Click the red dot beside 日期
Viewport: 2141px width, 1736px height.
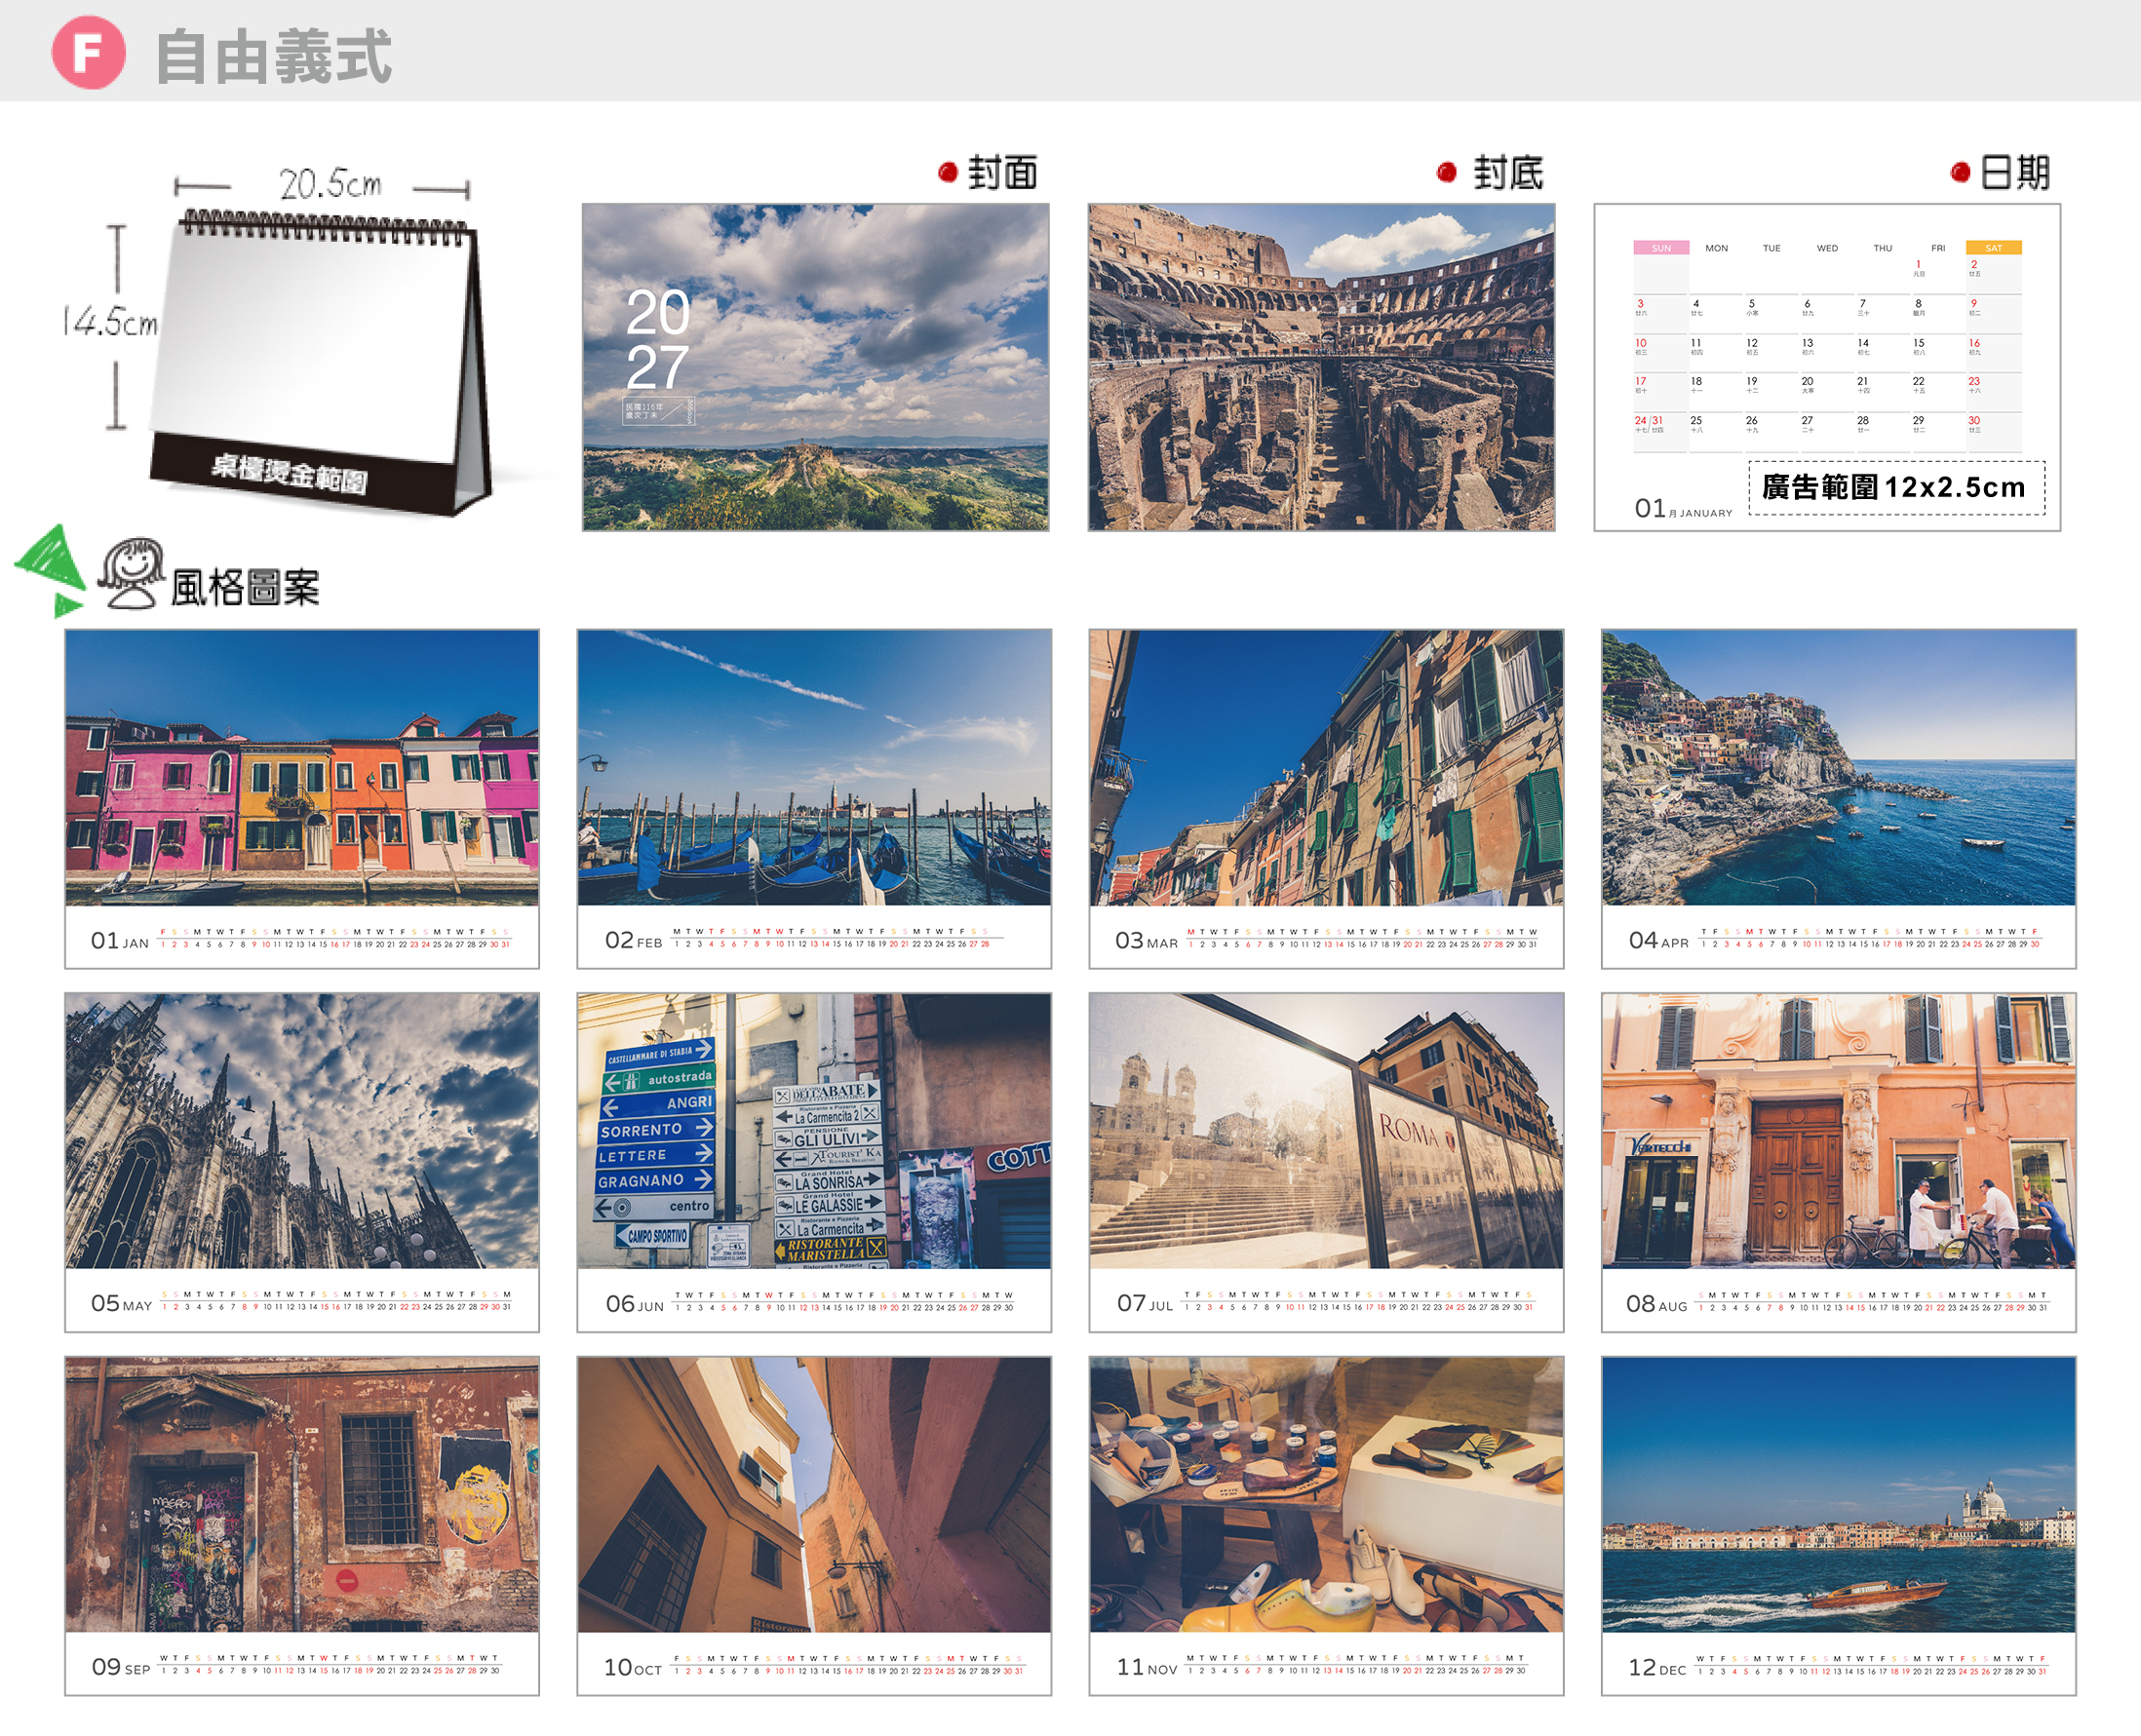[x=1960, y=173]
